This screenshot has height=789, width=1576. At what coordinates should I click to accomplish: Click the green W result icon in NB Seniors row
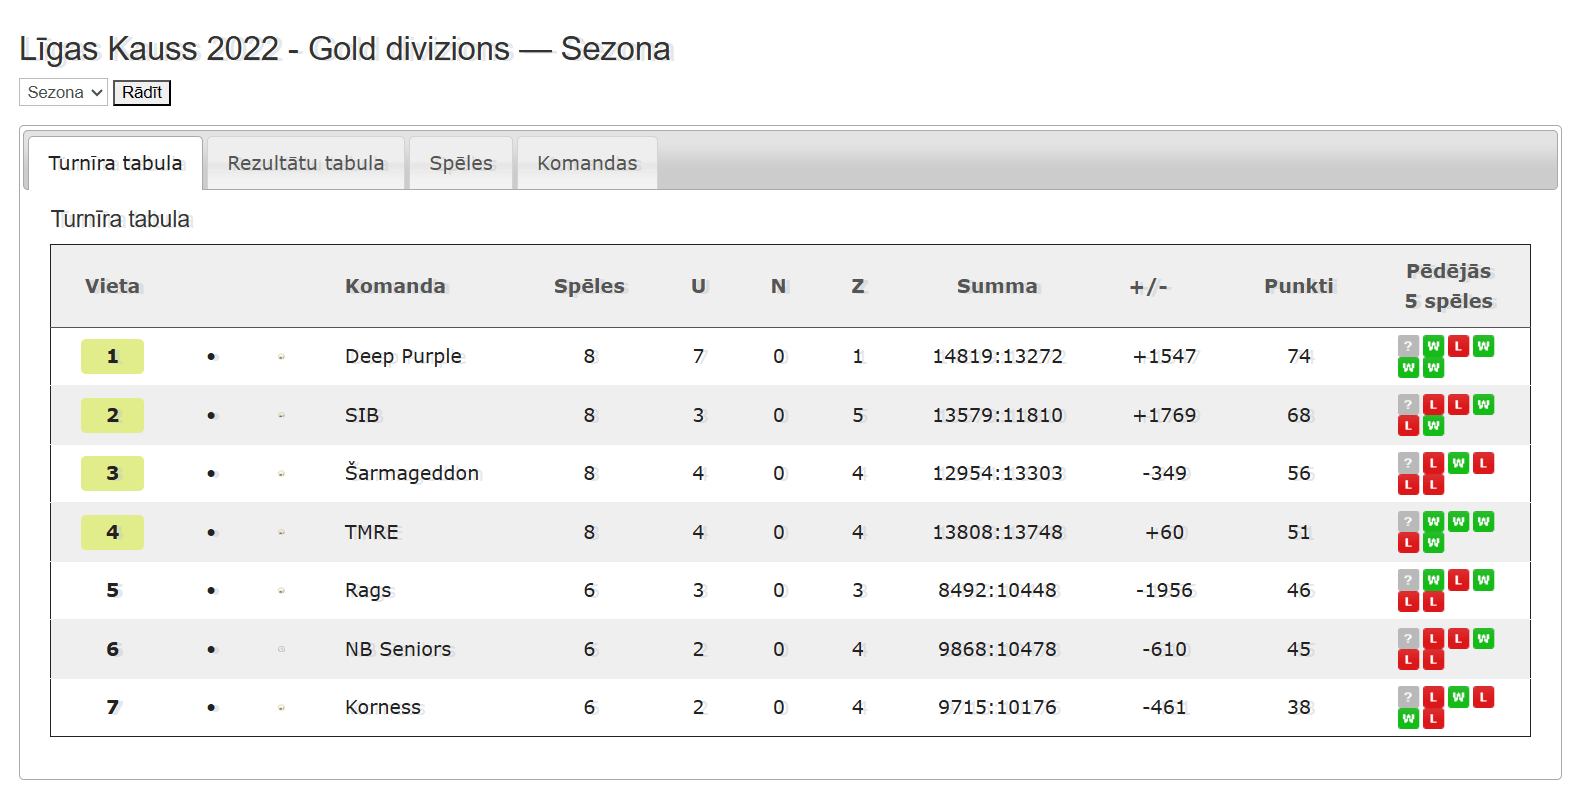(1483, 638)
